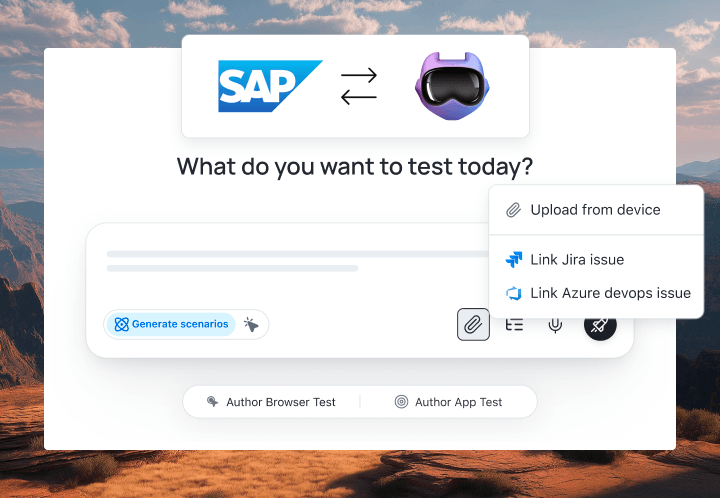Screen dimensions: 720x498
Task: Choose Upload from device
Action: [x=595, y=210]
